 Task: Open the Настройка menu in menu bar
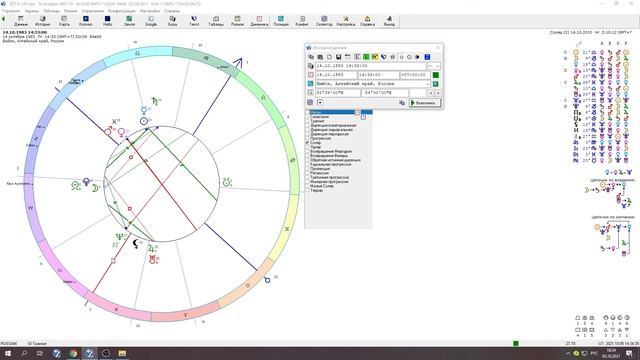coord(150,11)
